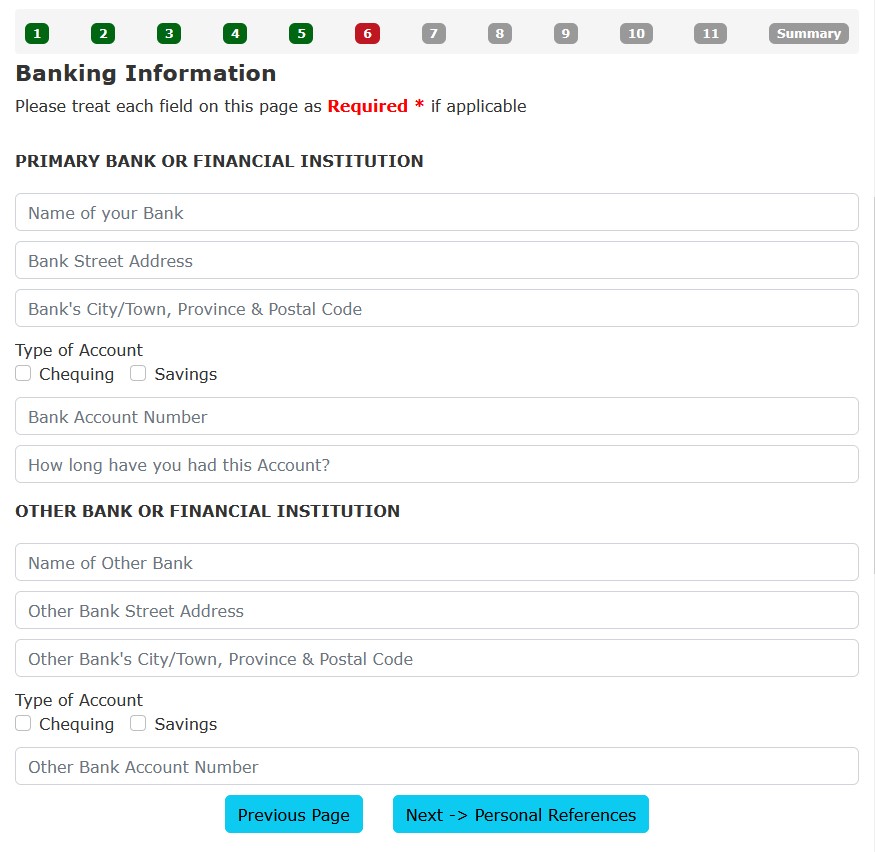
Task: Focus the Other Bank Account Number input
Action: (436, 767)
